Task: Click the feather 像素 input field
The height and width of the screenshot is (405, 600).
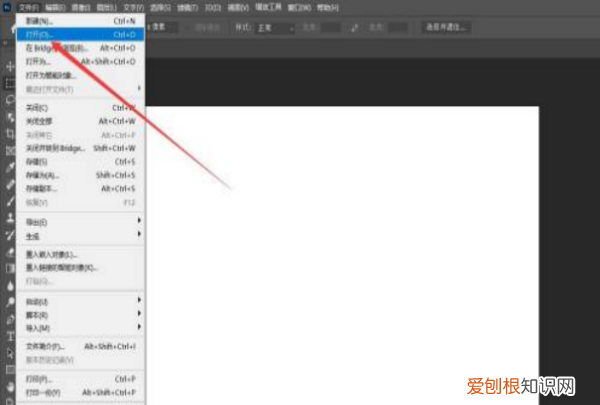Action: coord(165,28)
